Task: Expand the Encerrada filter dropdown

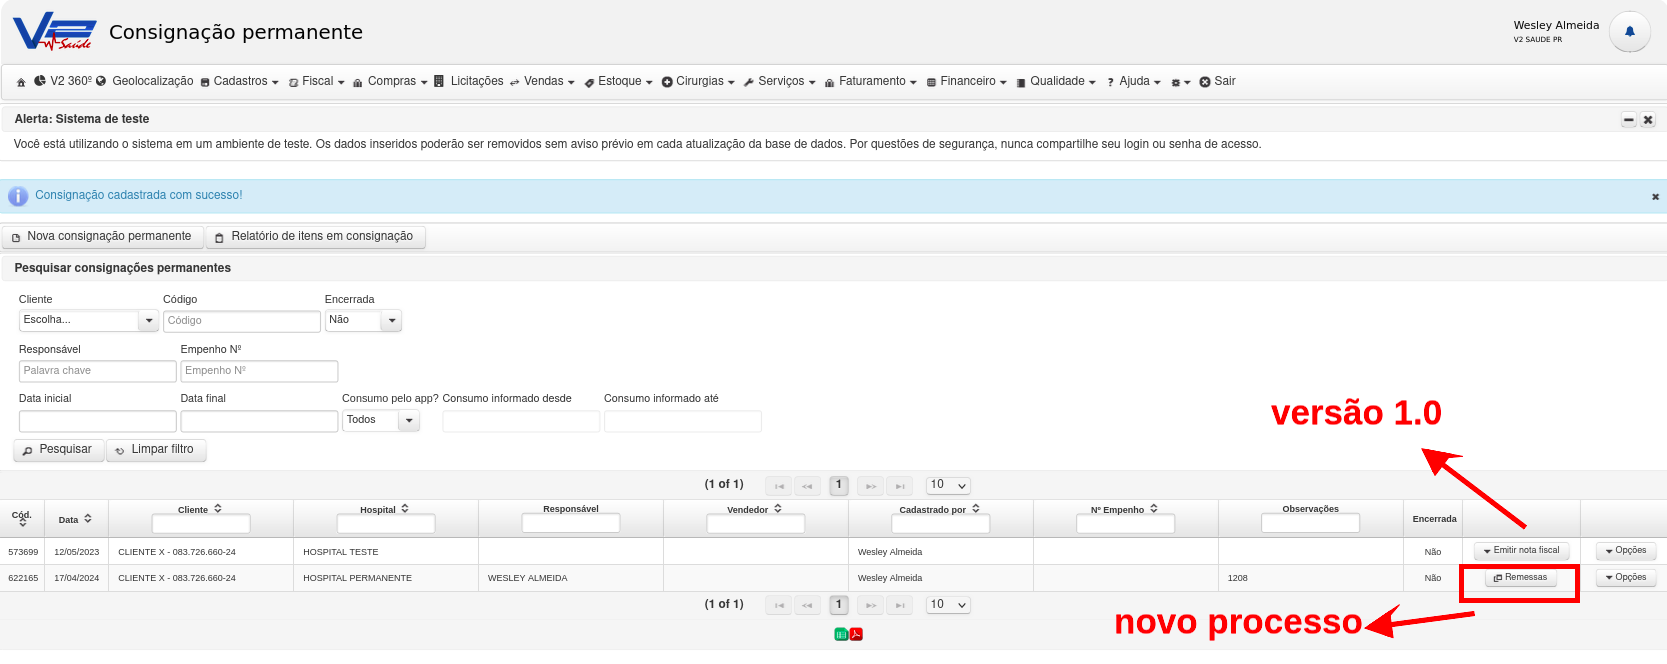Action: [364, 321]
